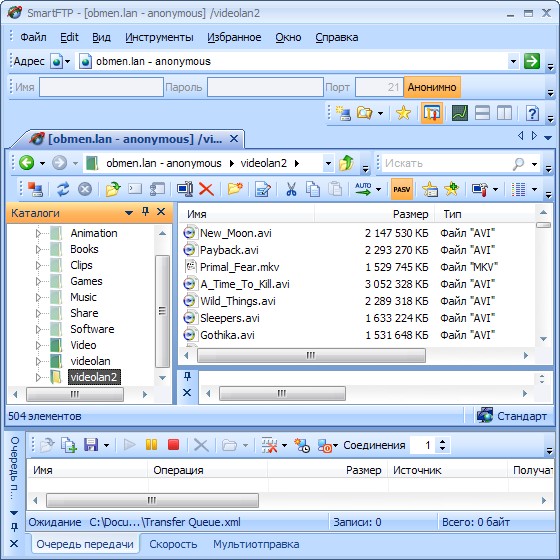
Task: Pin the Каталоги panel
Action: [x=145, y=212]
